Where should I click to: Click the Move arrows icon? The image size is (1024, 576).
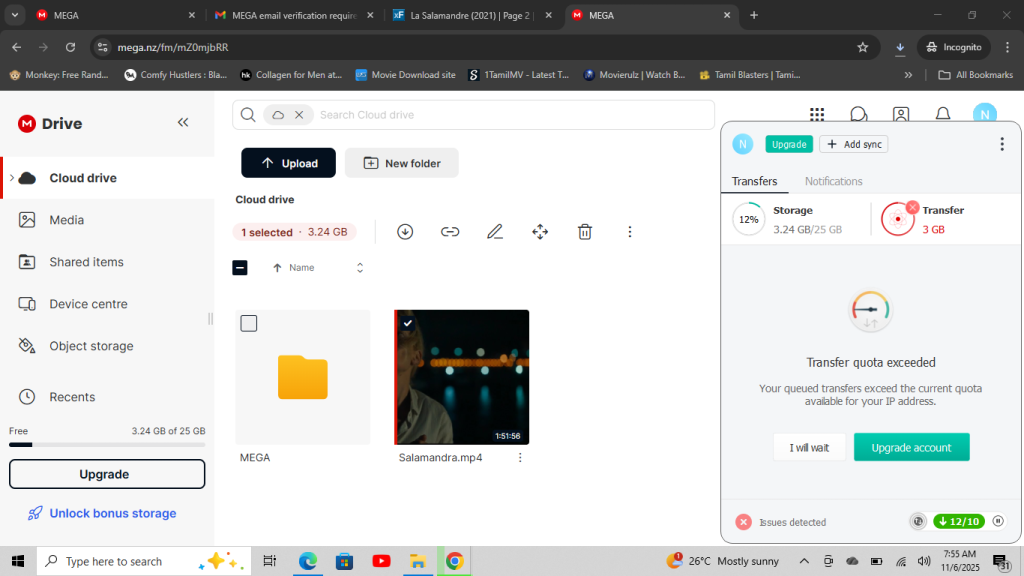(x=540, y=232)
